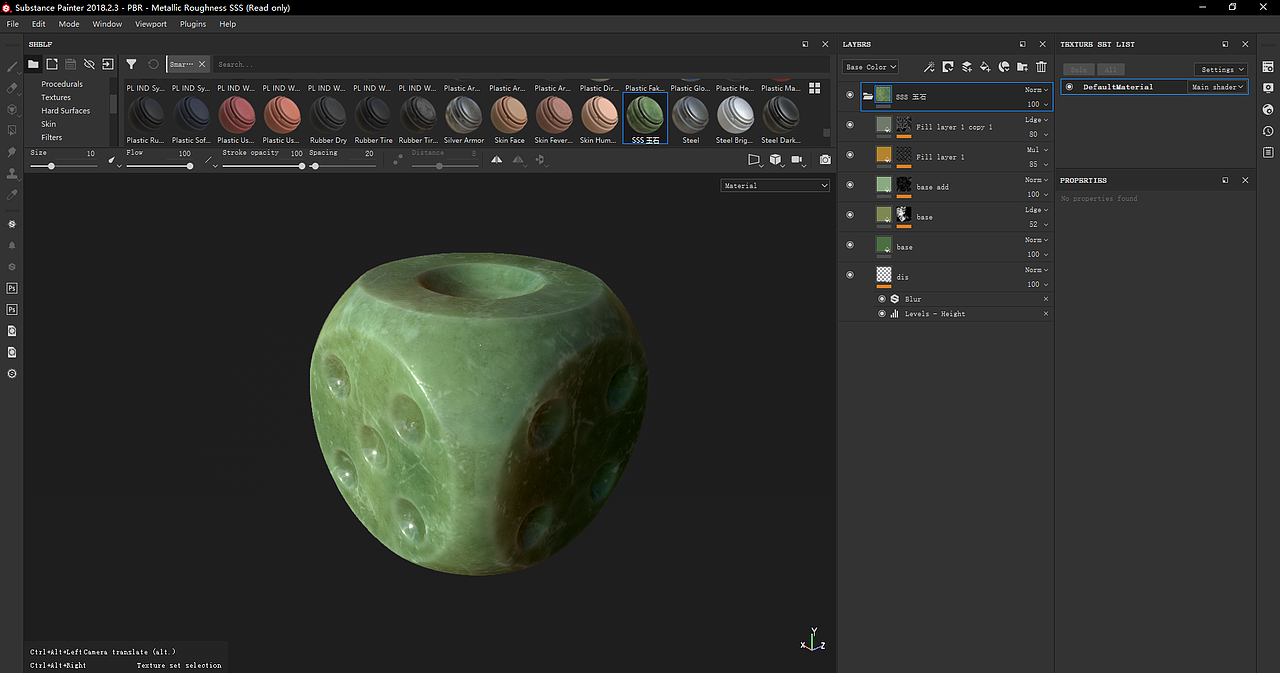This screenshot has width=1280, height=673.
Task: Disable the Blur filter effect
Action: [882, 299]
